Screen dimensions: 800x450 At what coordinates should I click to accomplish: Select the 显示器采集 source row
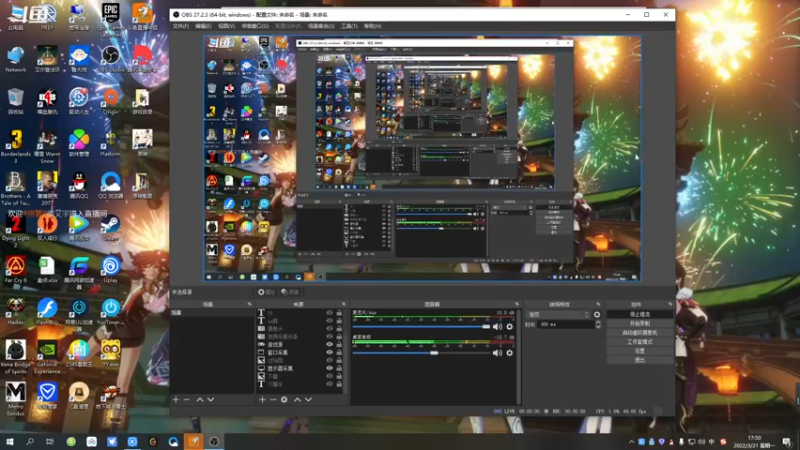coord(300,368)
